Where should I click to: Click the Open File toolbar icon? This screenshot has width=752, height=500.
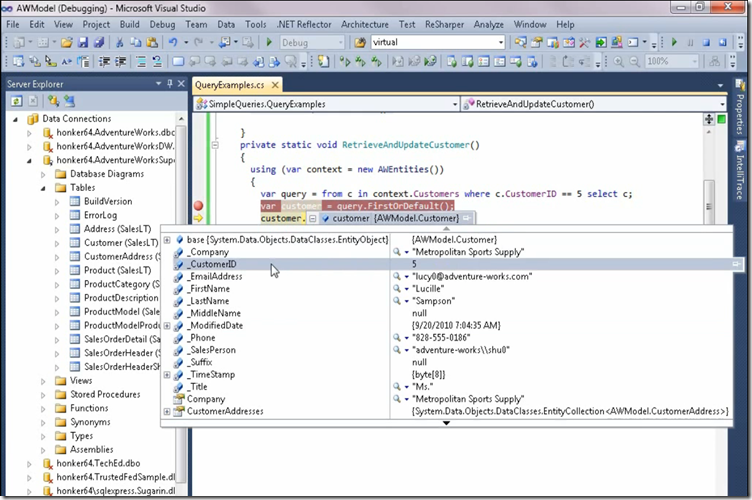coord(67,43)
